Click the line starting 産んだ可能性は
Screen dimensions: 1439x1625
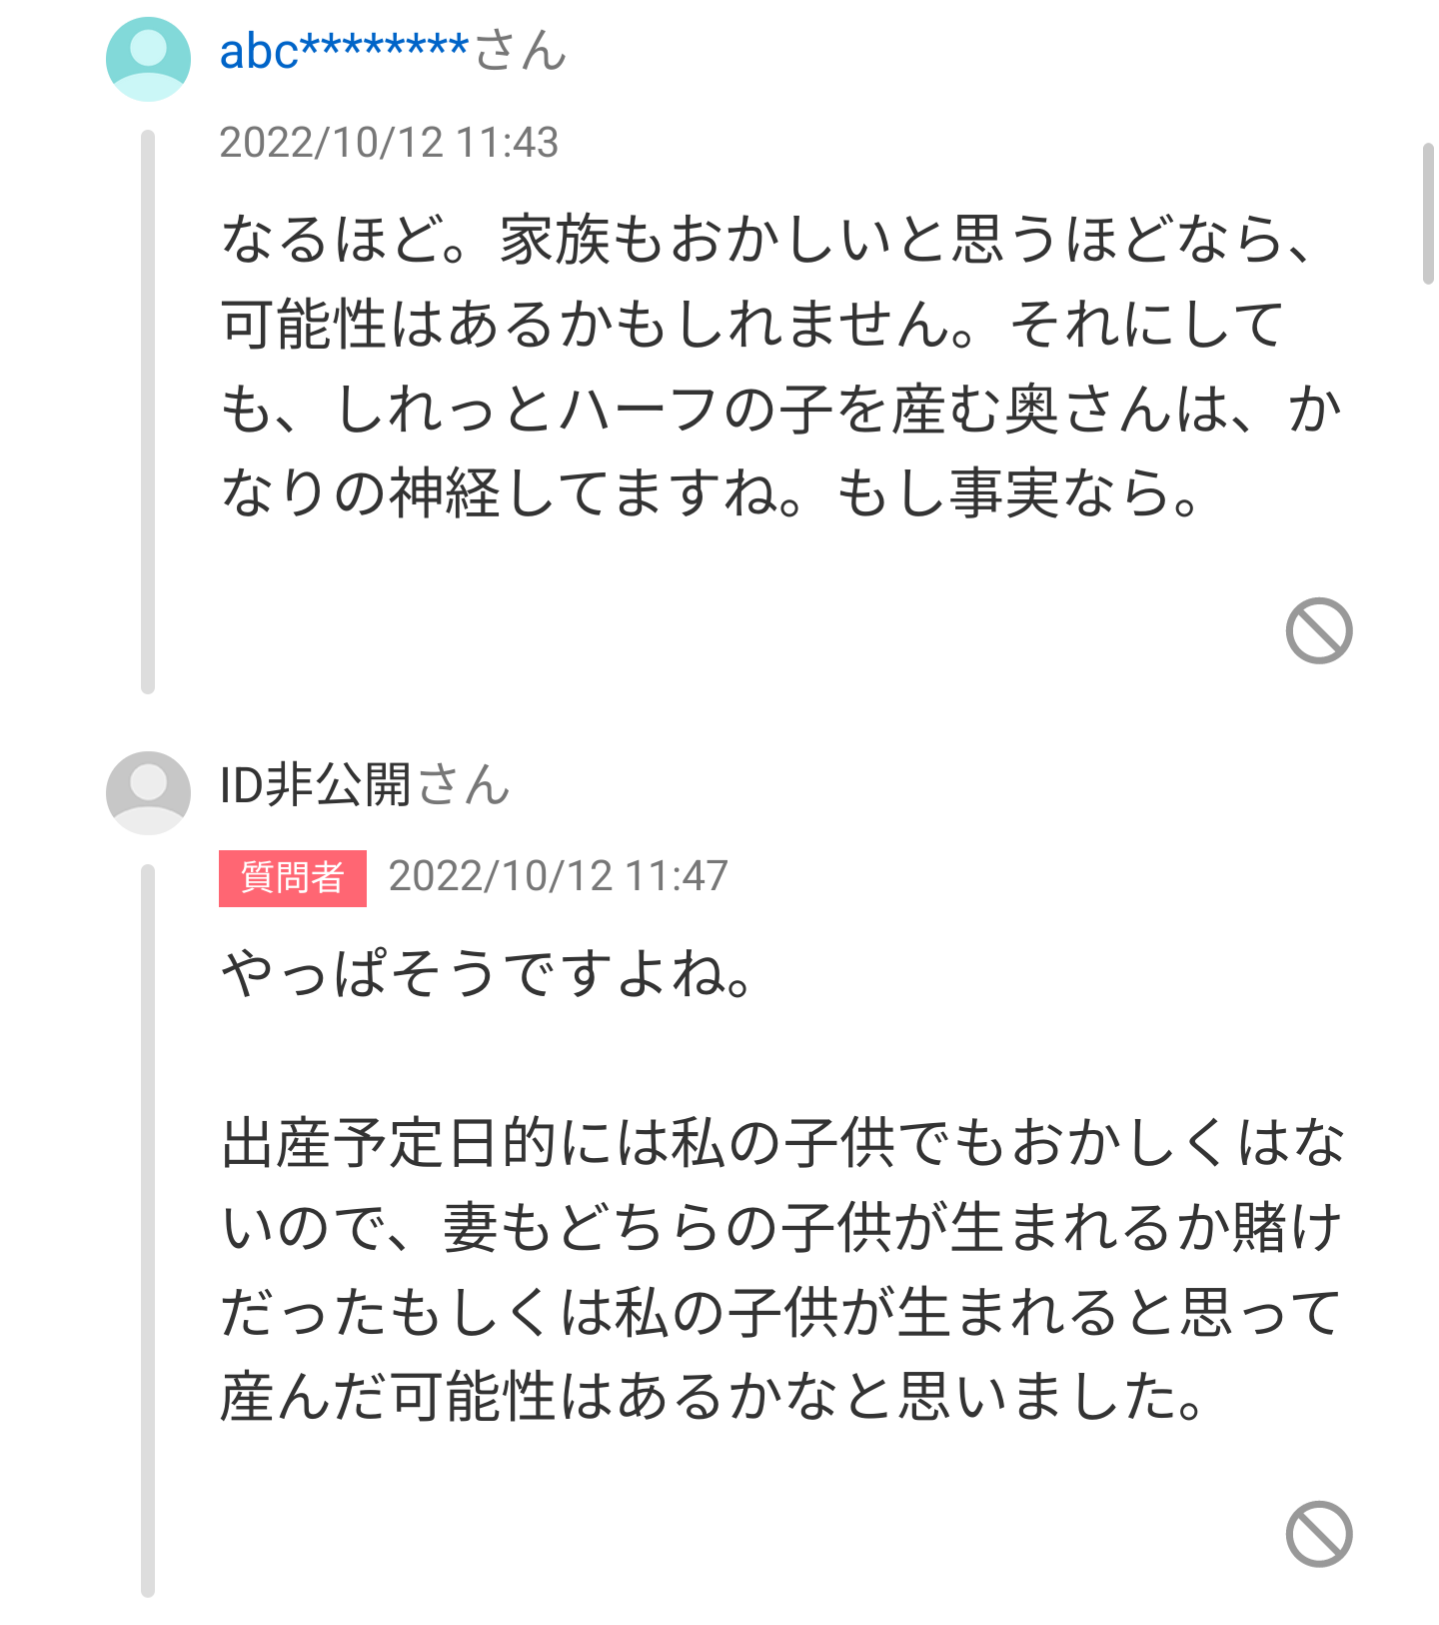pyautogui.click(x=713, y=1397)
